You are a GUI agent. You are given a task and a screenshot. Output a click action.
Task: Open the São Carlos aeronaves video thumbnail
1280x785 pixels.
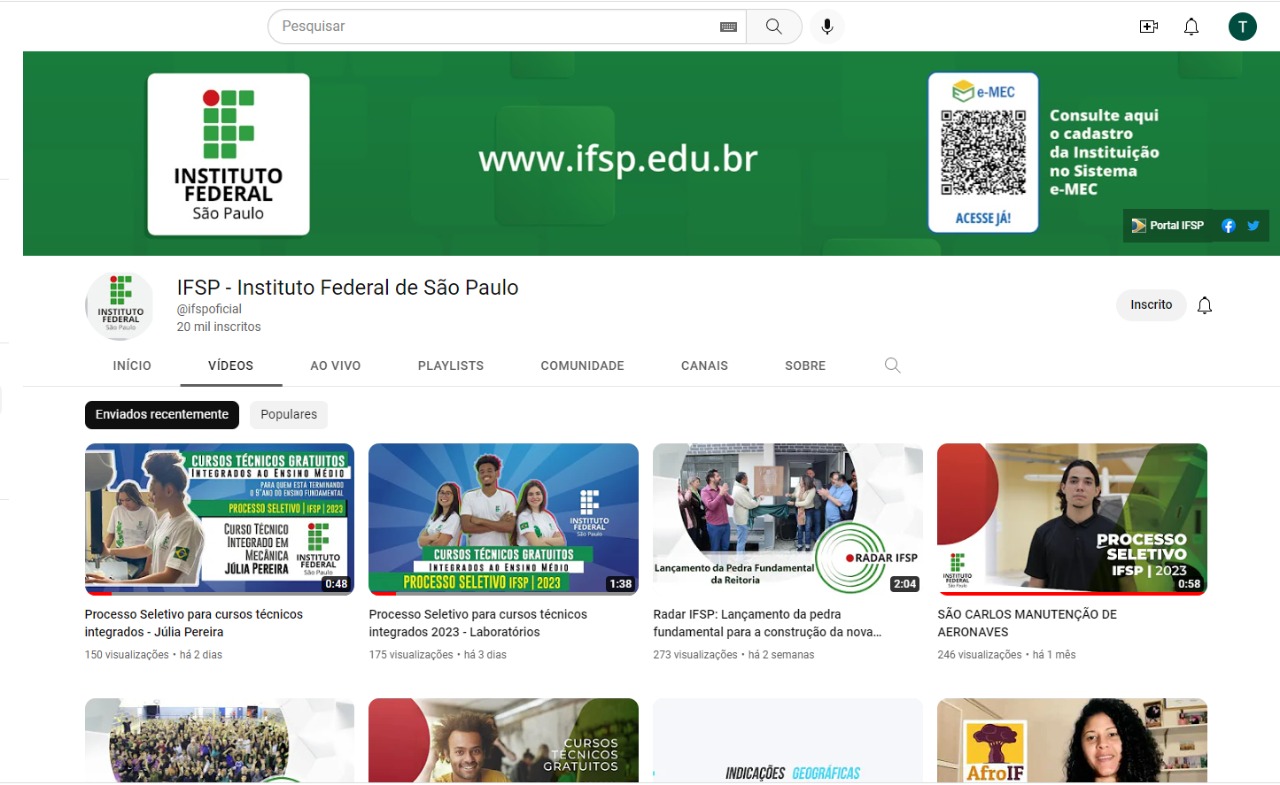(1072, 519)
